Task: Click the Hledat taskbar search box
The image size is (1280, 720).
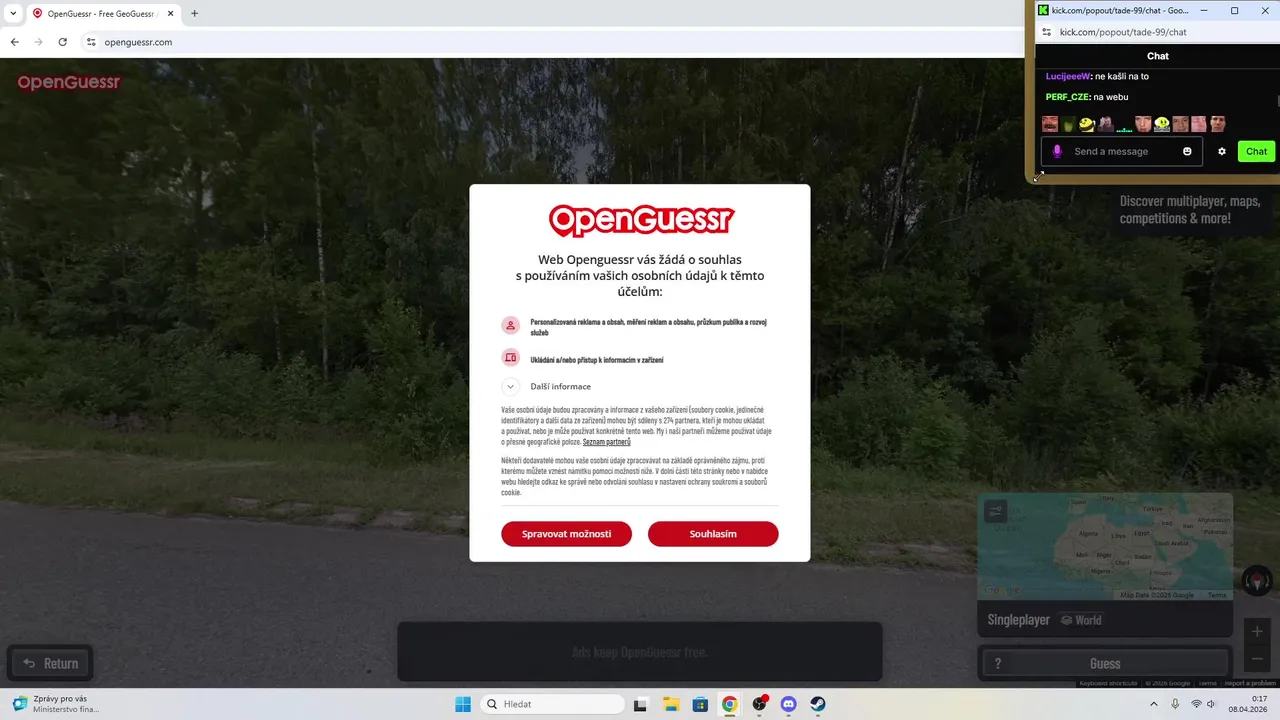Action: 552,704
